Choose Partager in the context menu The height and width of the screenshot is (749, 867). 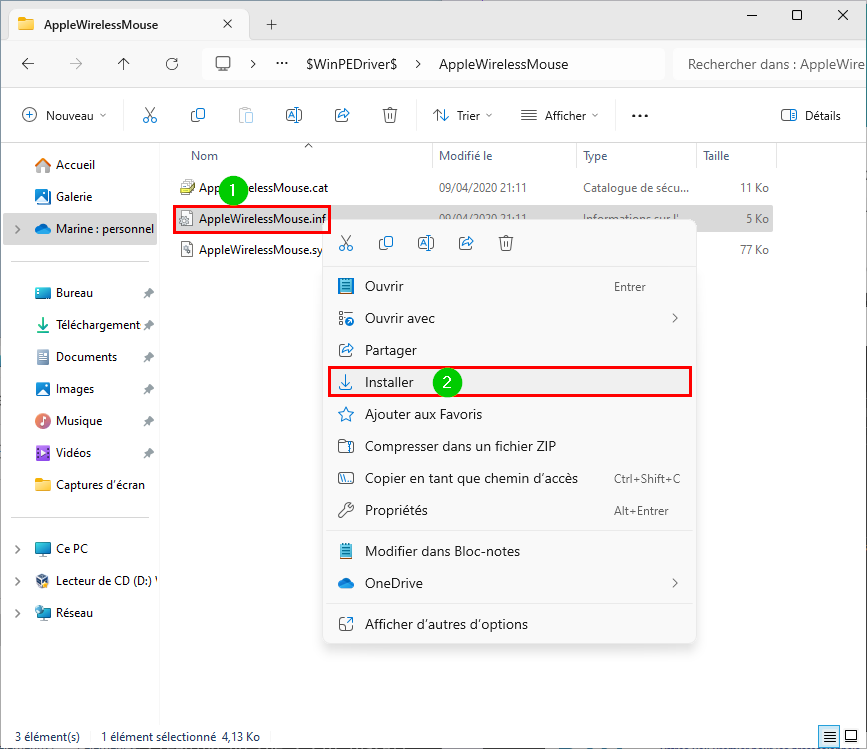click(x=509, y=350)
